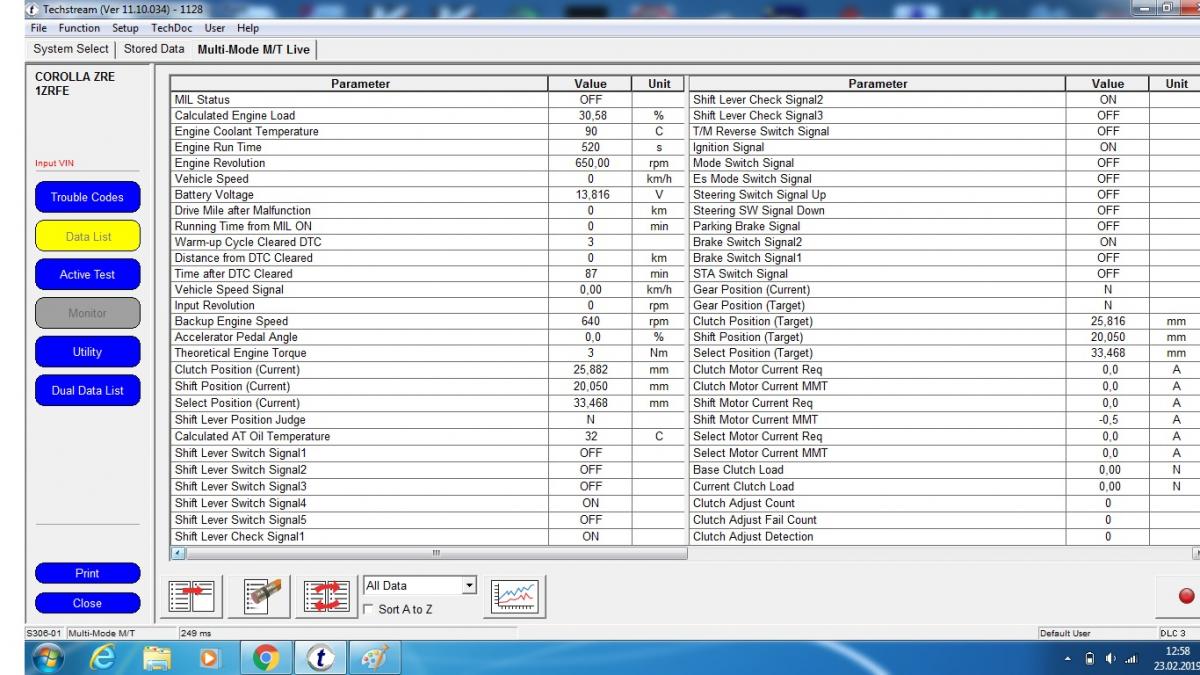
Task: Click the battery power tray icon
Action: tap(1090, 659)
